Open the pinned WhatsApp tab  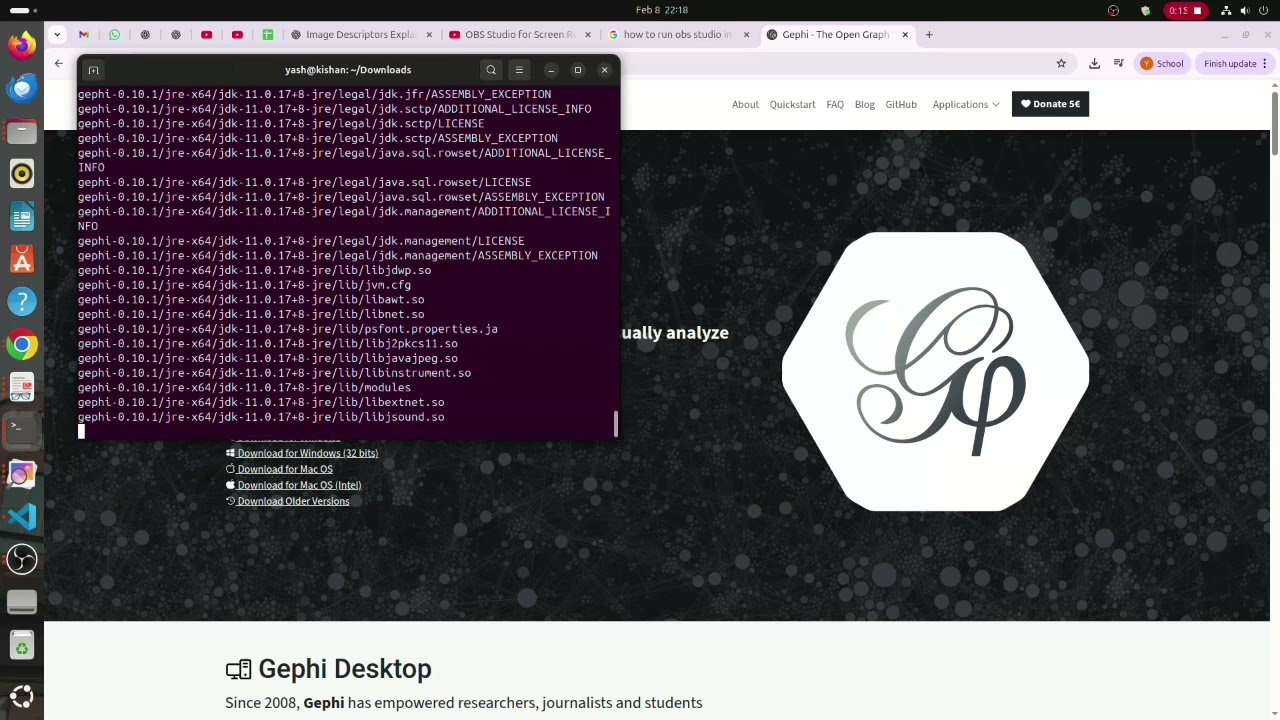(x=114, y=35)
